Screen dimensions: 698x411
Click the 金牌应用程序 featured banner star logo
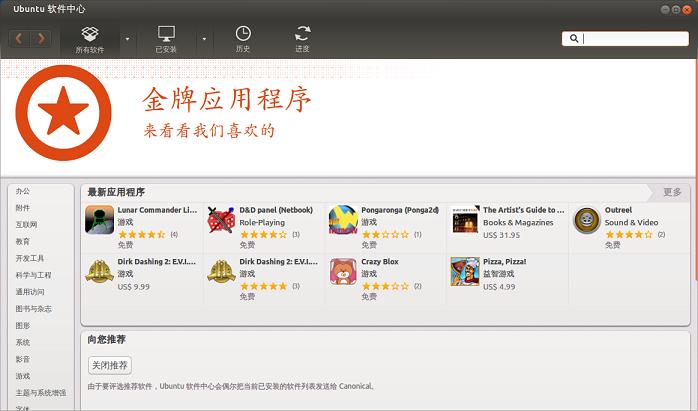[x=63, y=113]
